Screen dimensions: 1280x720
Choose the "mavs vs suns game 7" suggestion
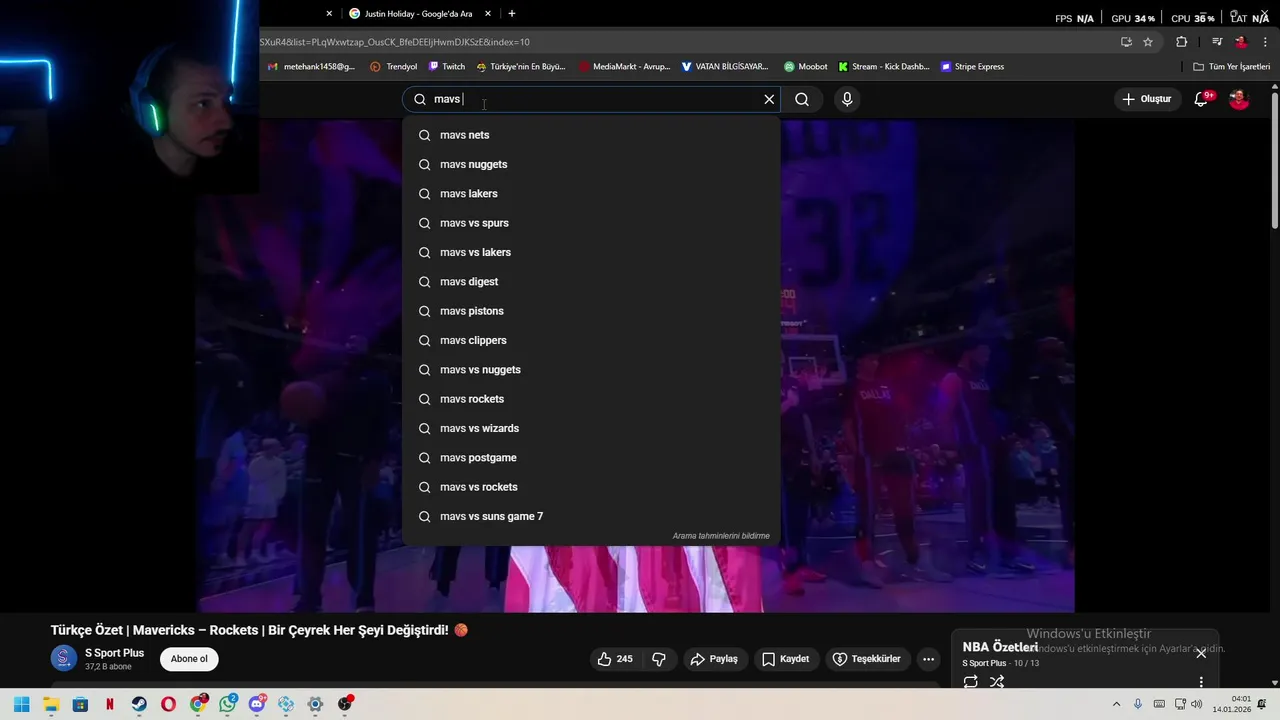point(591,516)
